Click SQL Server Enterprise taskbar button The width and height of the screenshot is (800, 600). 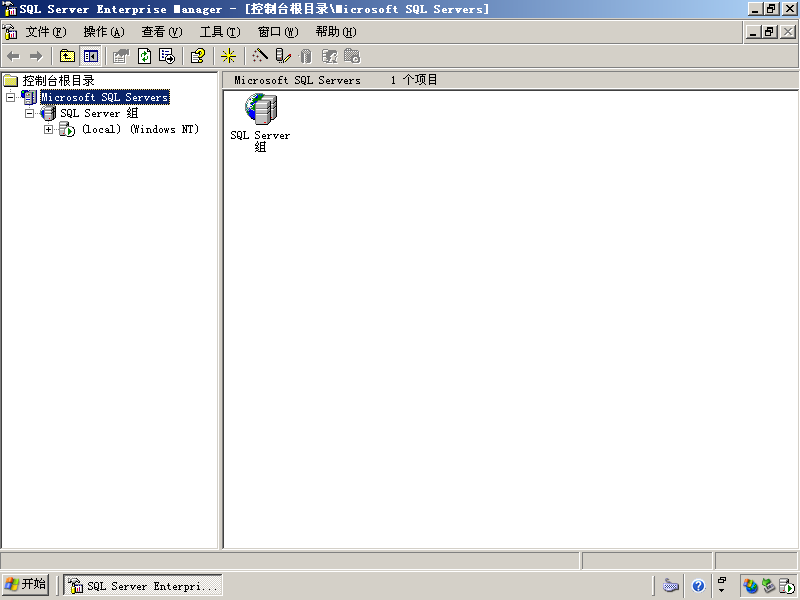[143, 586]
